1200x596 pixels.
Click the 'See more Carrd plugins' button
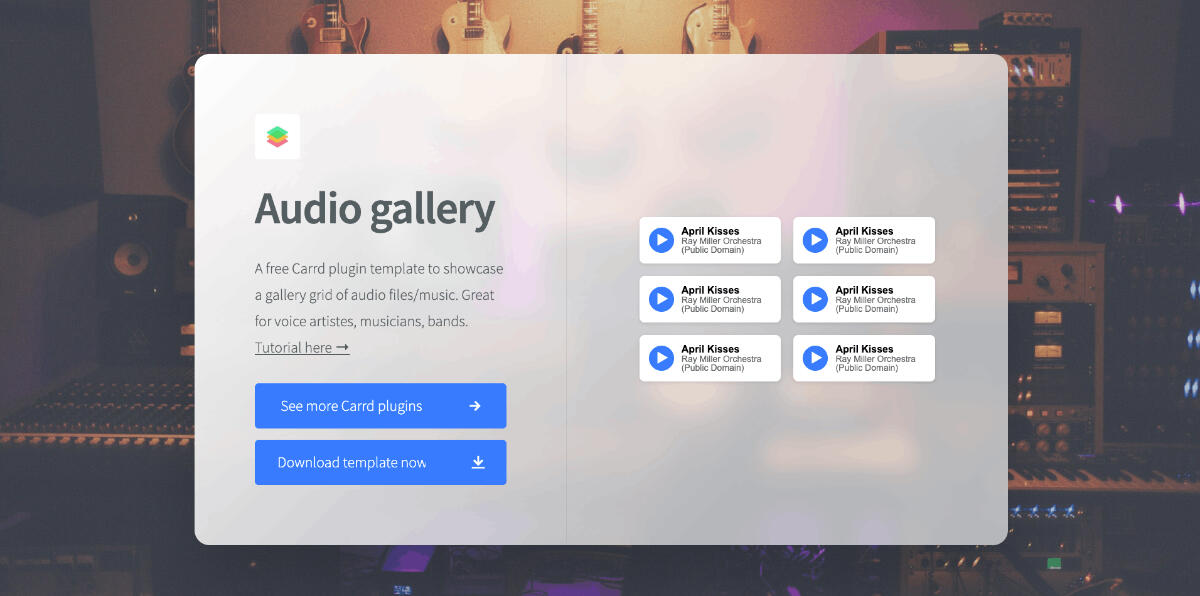(x=380, y=406)
